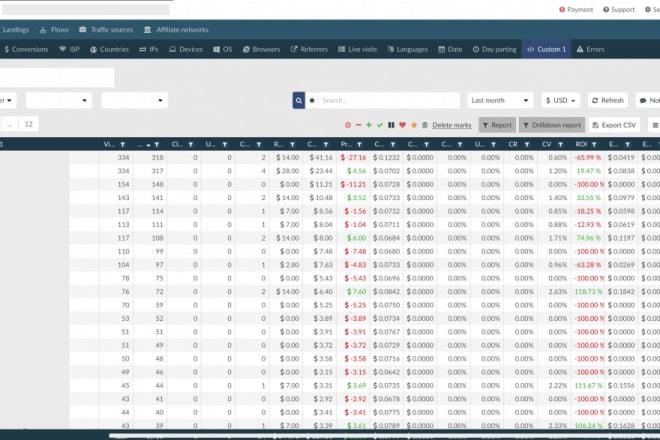Go to page 12 in pagination
660x440 pixels.
pyautogui.click(x=28, y=124)
